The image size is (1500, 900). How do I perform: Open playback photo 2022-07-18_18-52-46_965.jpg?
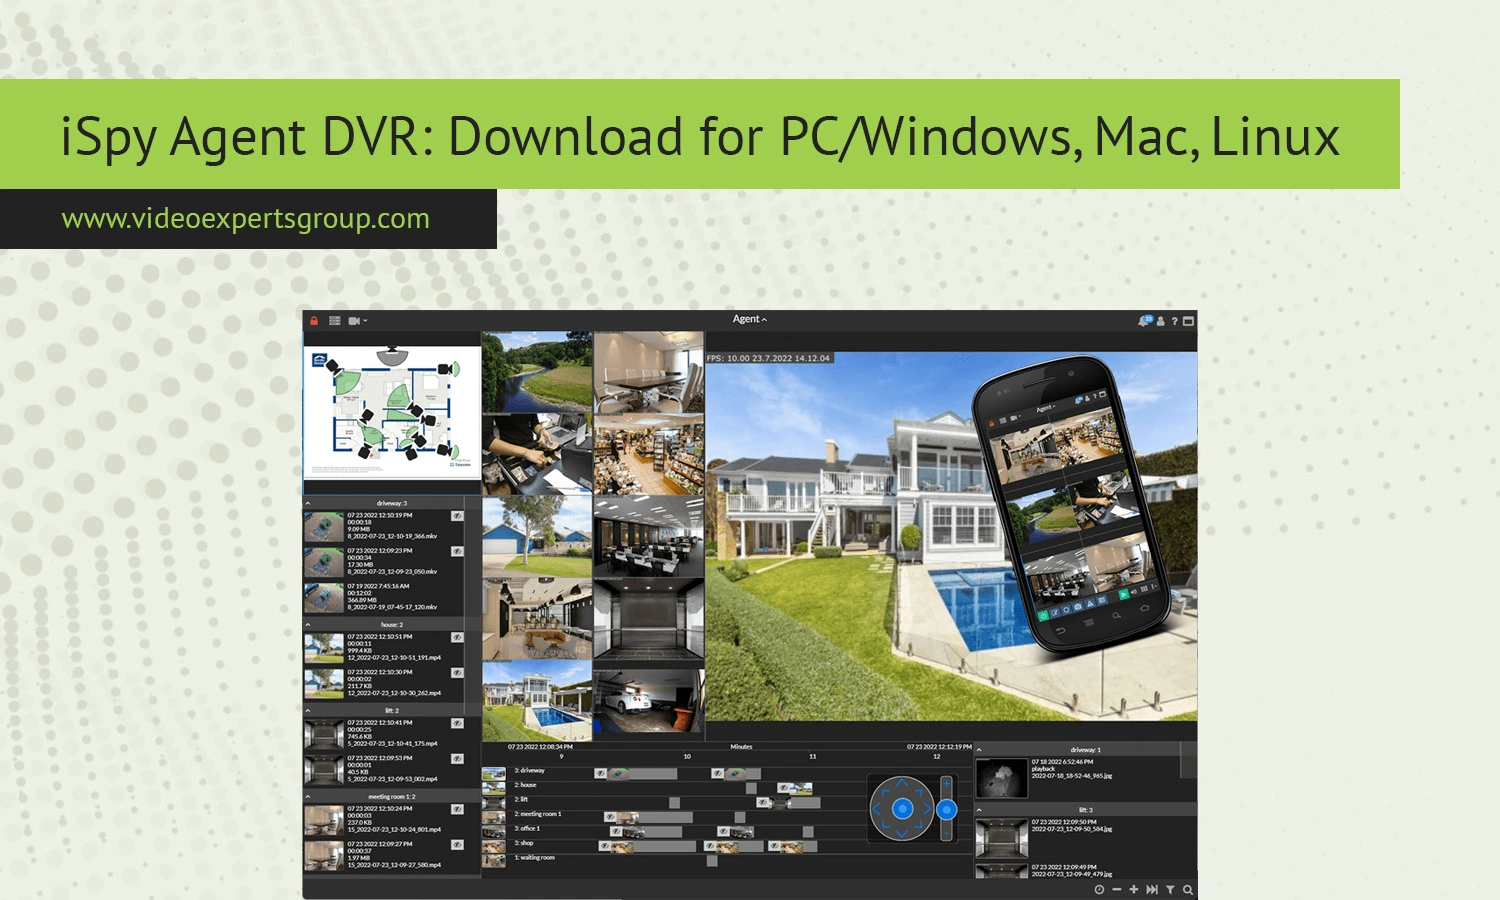pyautogui.click(x=1002, y=778)
